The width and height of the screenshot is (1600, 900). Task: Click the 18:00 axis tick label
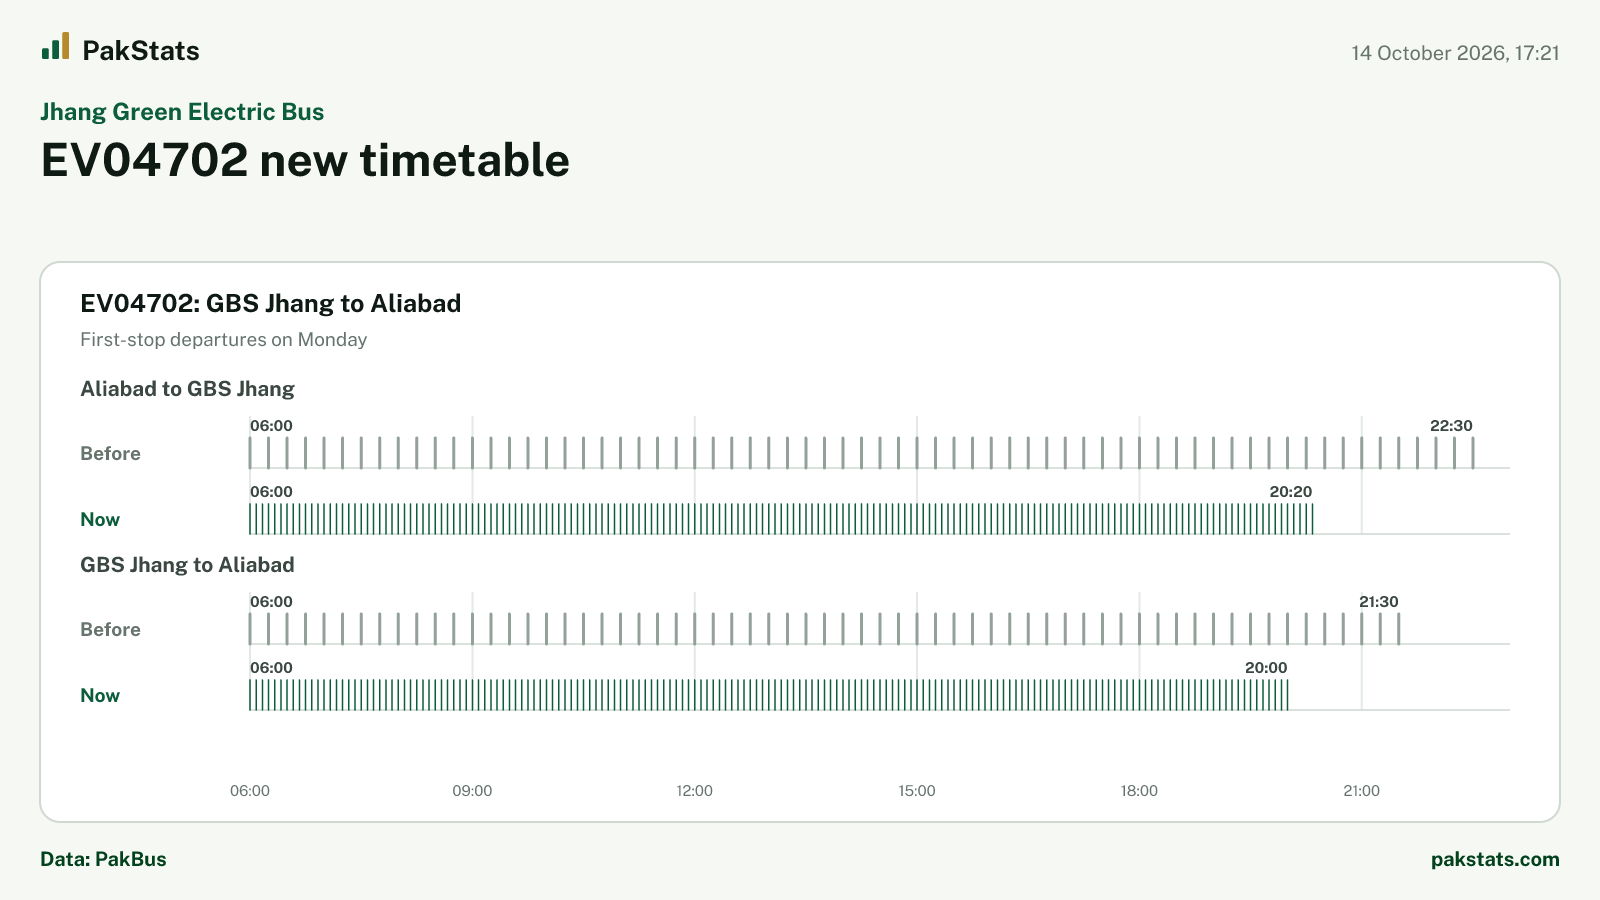pyautogui.click(x=1139, y=791)
